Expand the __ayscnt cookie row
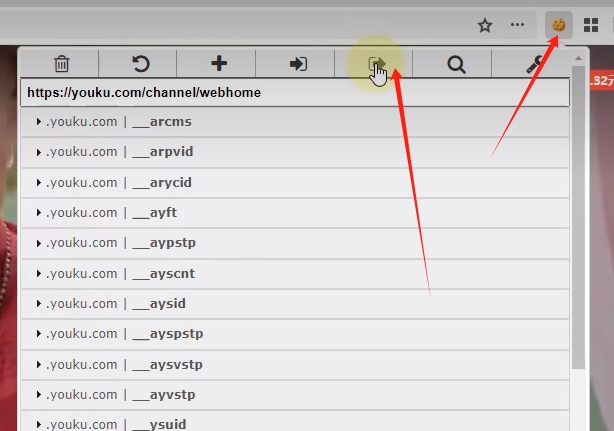Screen dimensions: 614x431 [295, 274]
